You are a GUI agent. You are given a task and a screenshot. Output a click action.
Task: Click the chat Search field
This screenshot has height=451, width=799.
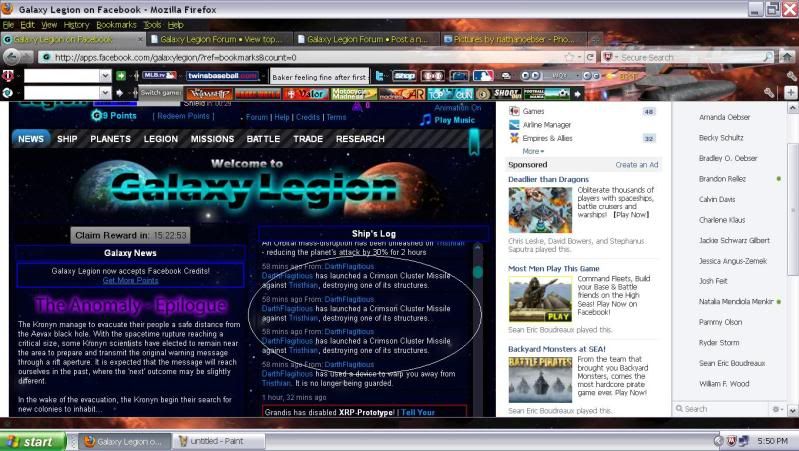(724, 409)
